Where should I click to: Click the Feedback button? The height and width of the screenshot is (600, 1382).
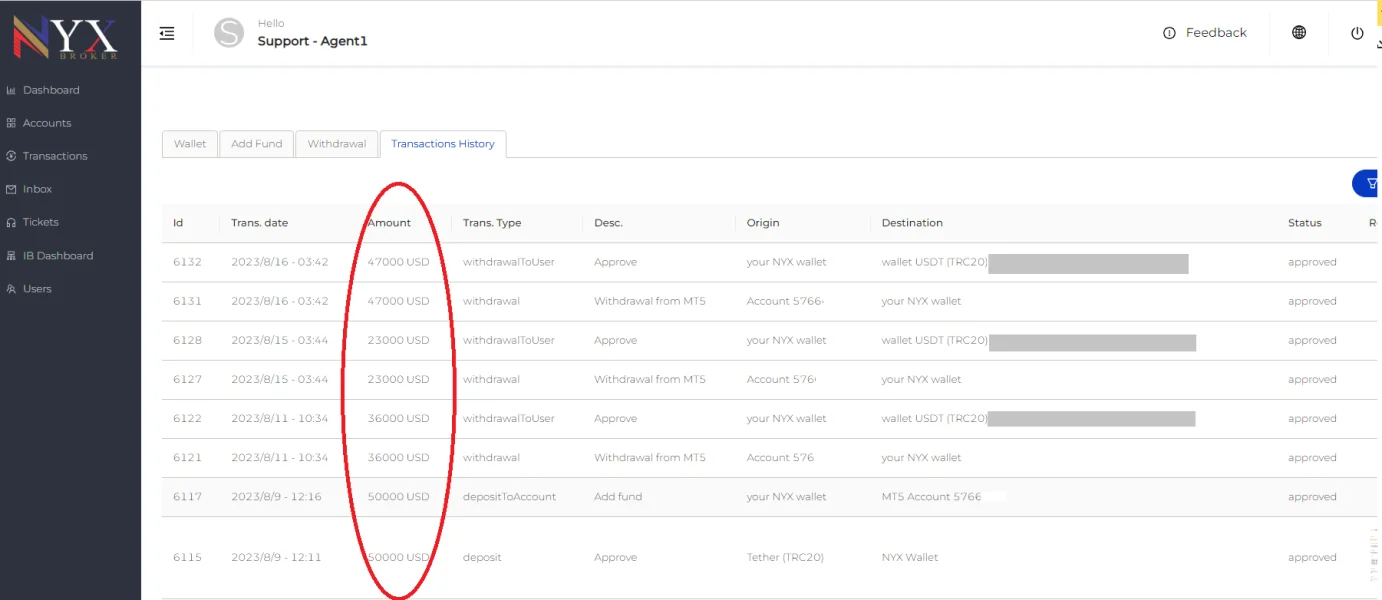1205,33
